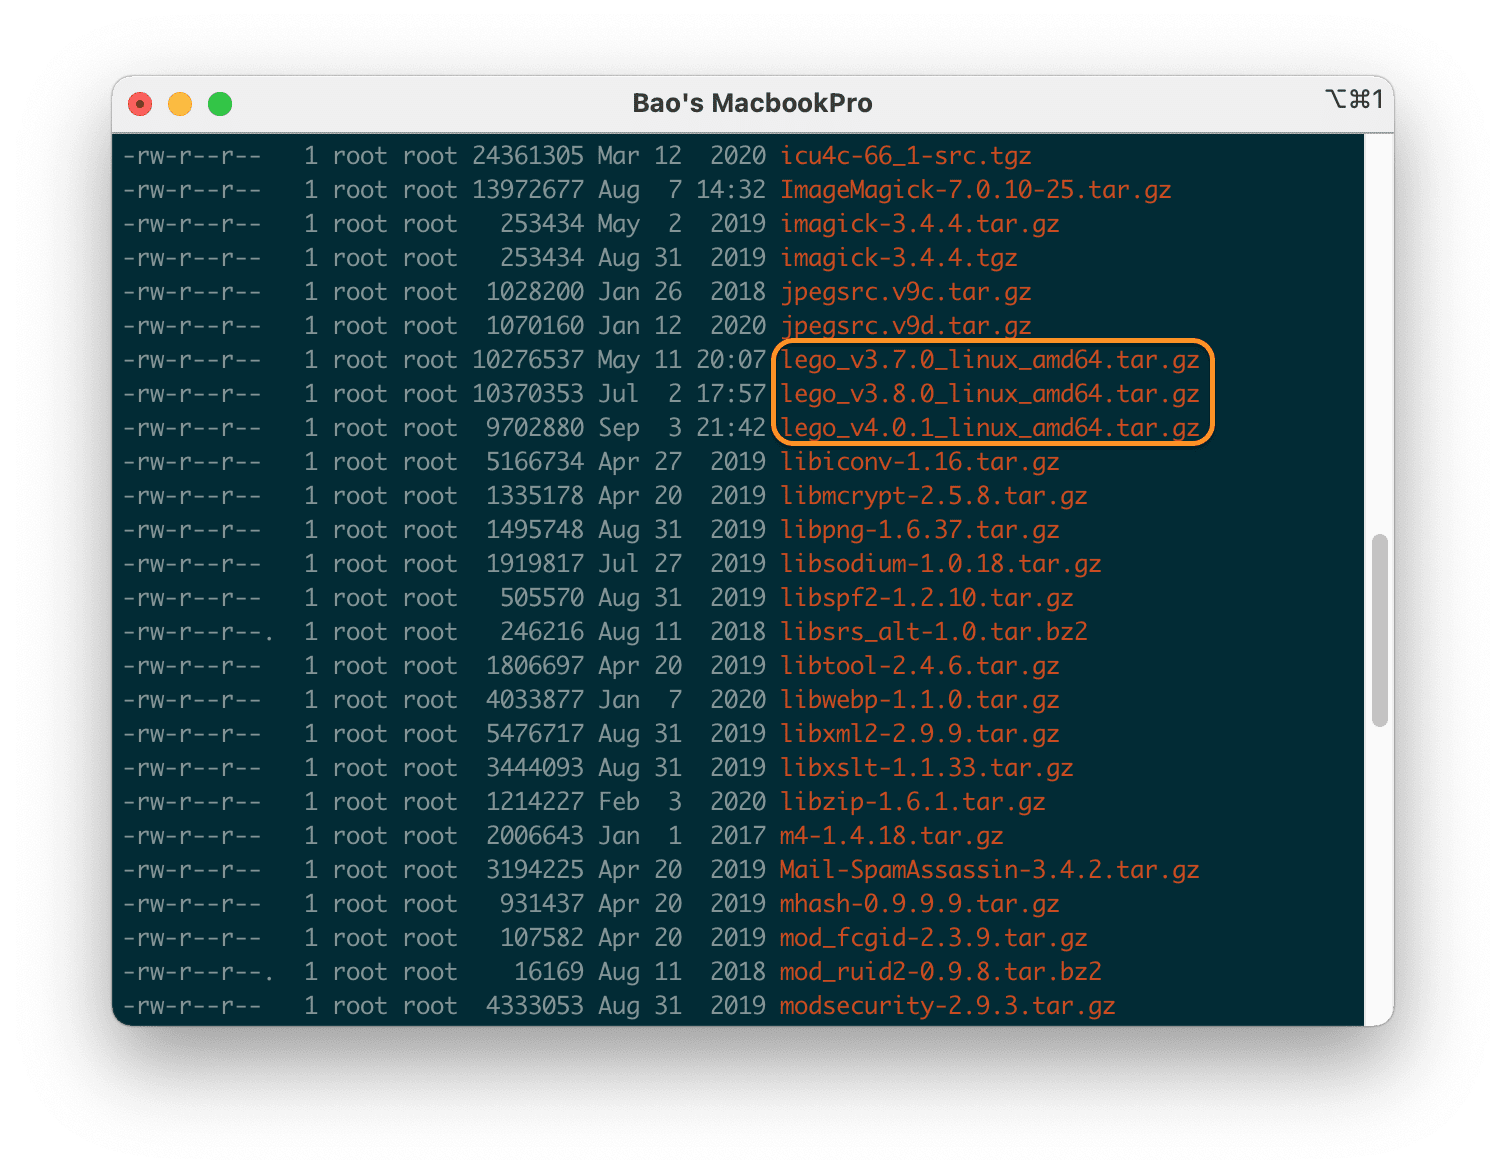1506x1174 pixels.
Task: Click the mod_ruid2-0.9.8.tar.bz2 entry
Action: 940,971
